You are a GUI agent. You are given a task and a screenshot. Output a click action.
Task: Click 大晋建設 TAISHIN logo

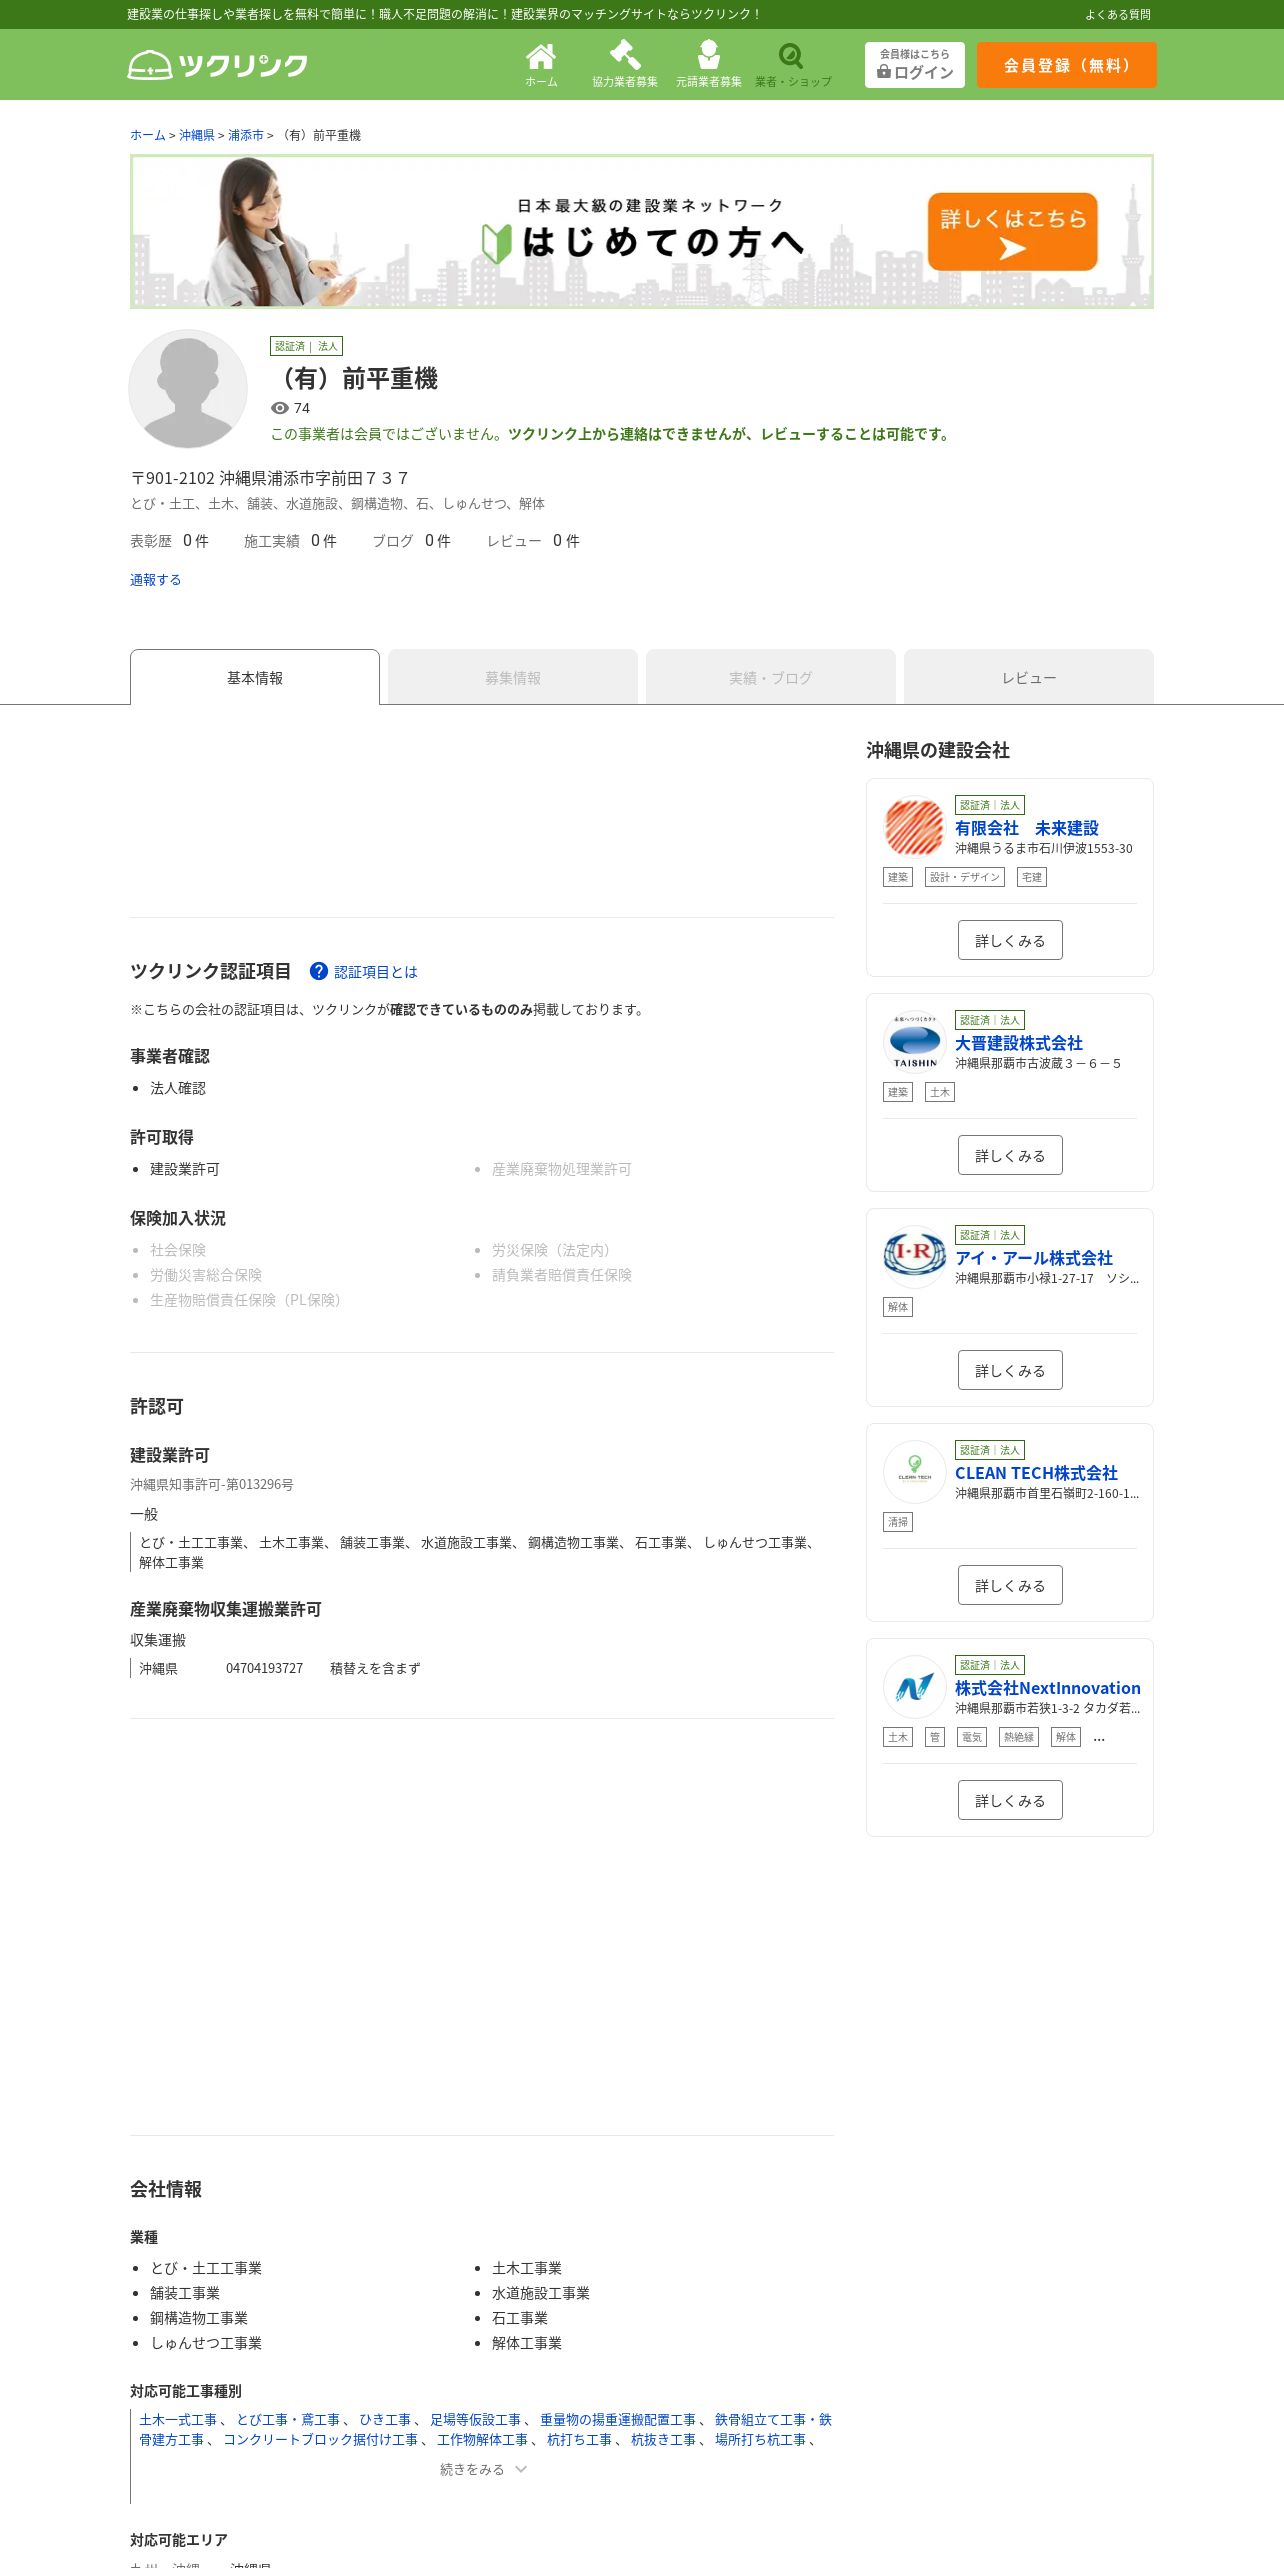[914, 1041]
